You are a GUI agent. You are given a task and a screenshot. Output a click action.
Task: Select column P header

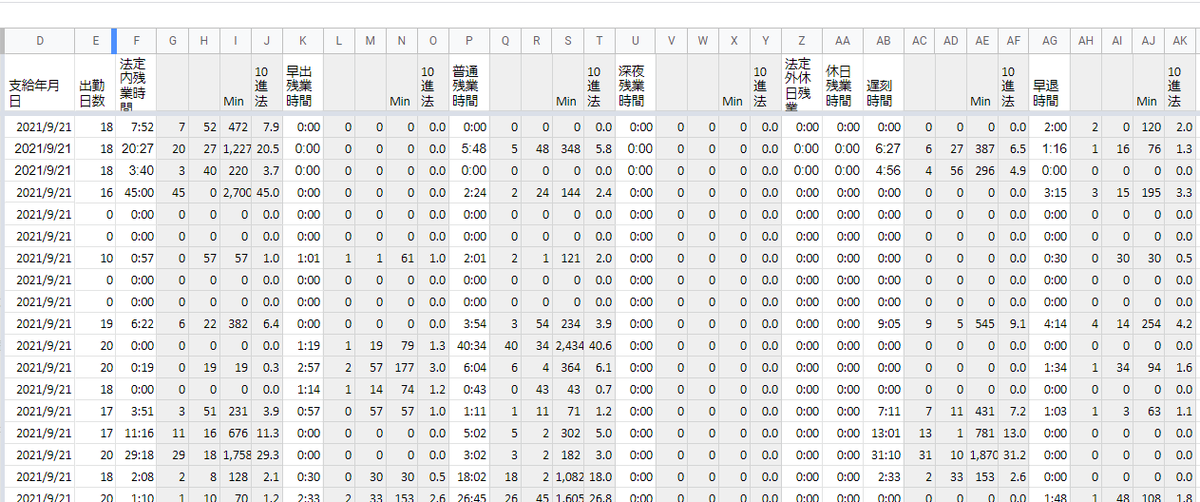click(x=469, y=40)
